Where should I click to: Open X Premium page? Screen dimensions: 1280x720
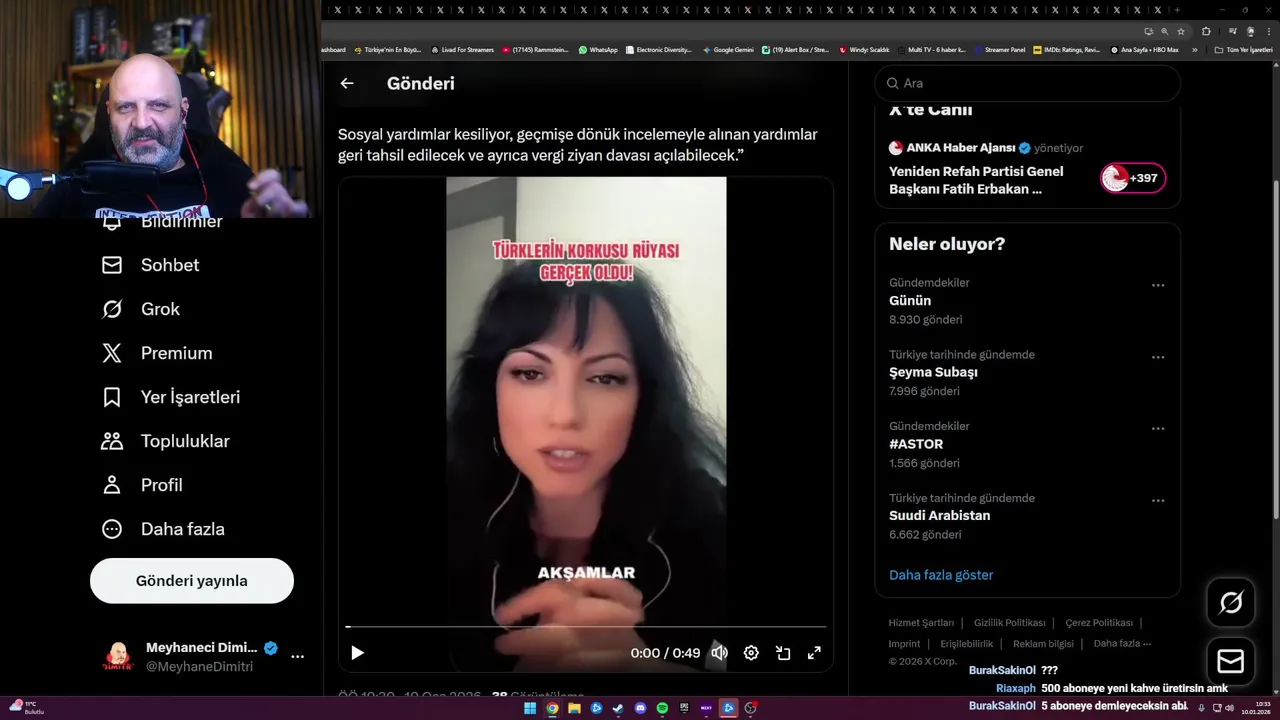[x=156, y=353]
